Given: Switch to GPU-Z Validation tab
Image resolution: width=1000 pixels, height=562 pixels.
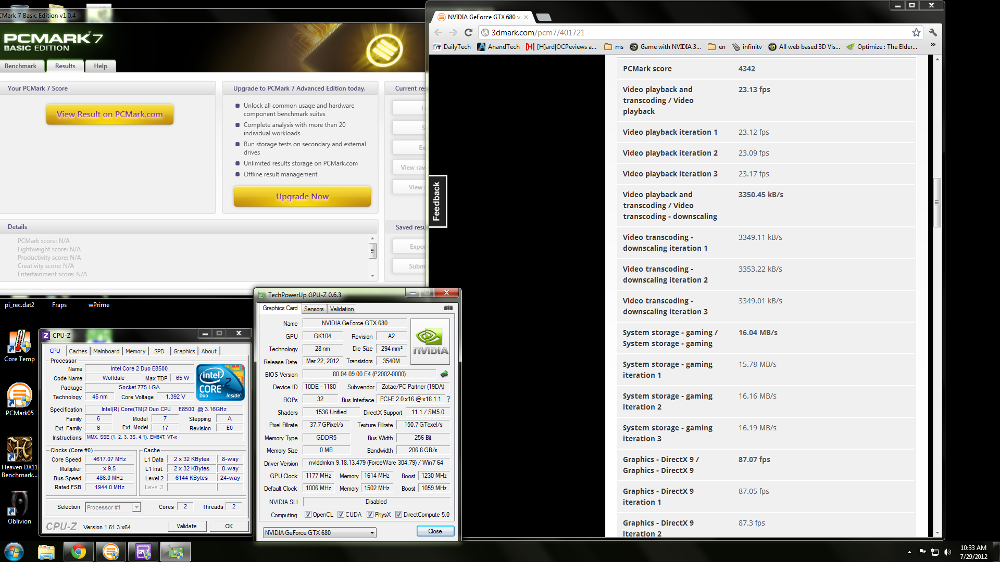Looking at the screenshot, I should pyautogui.click(x=342, y=309).
